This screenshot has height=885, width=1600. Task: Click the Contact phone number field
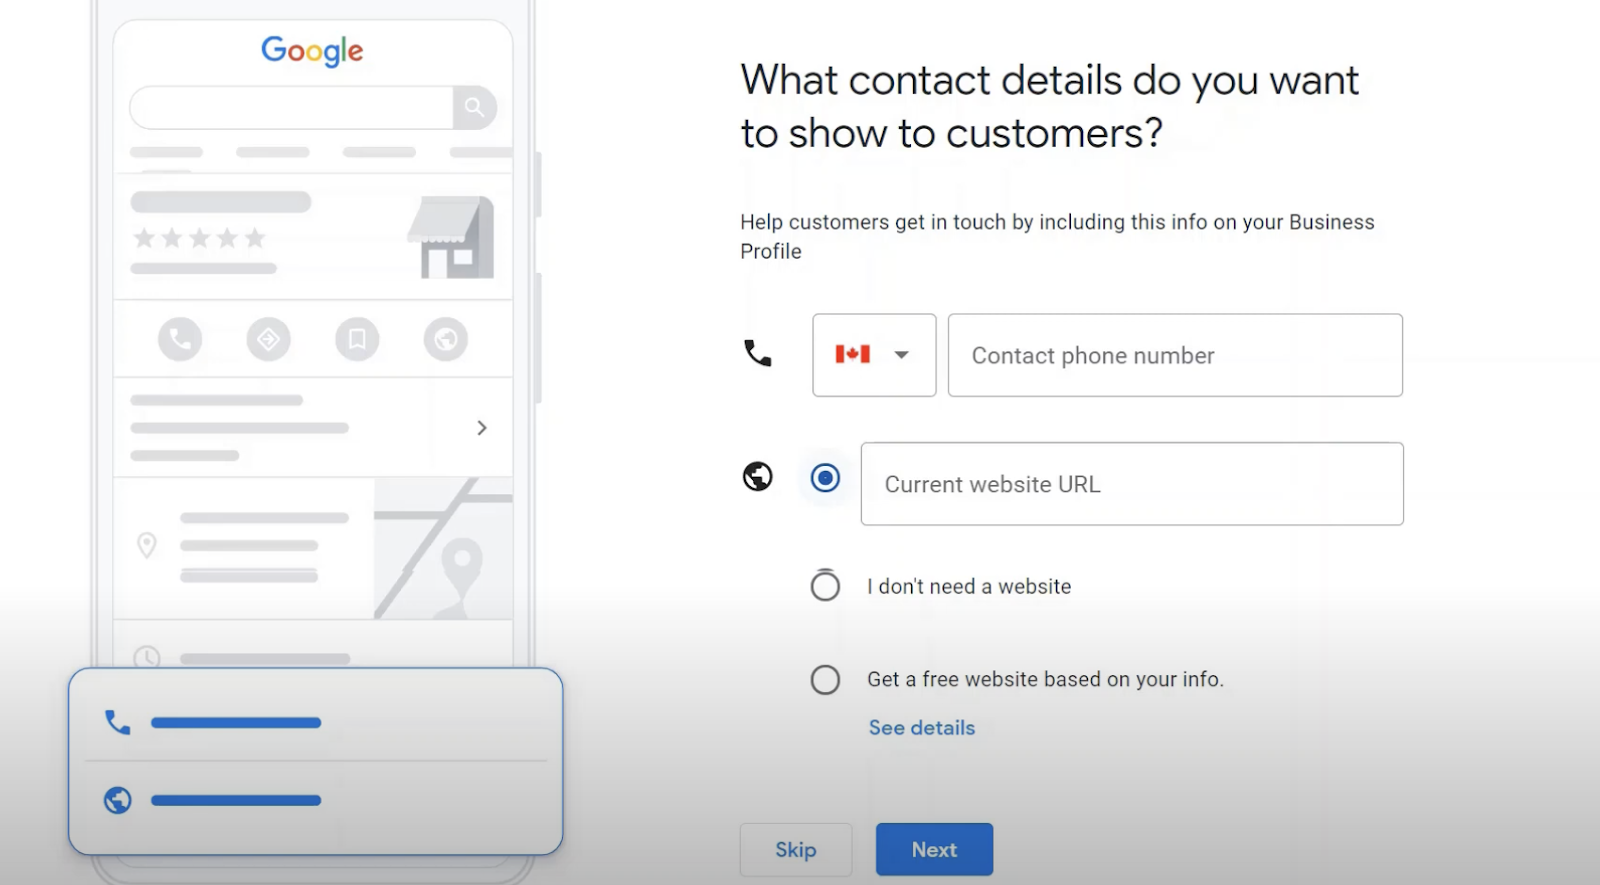coord(1175,355)
